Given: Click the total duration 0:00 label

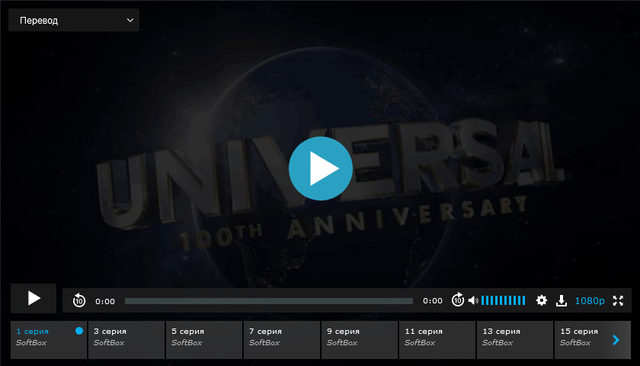Looking at the screenshot, I should point(432,301).
